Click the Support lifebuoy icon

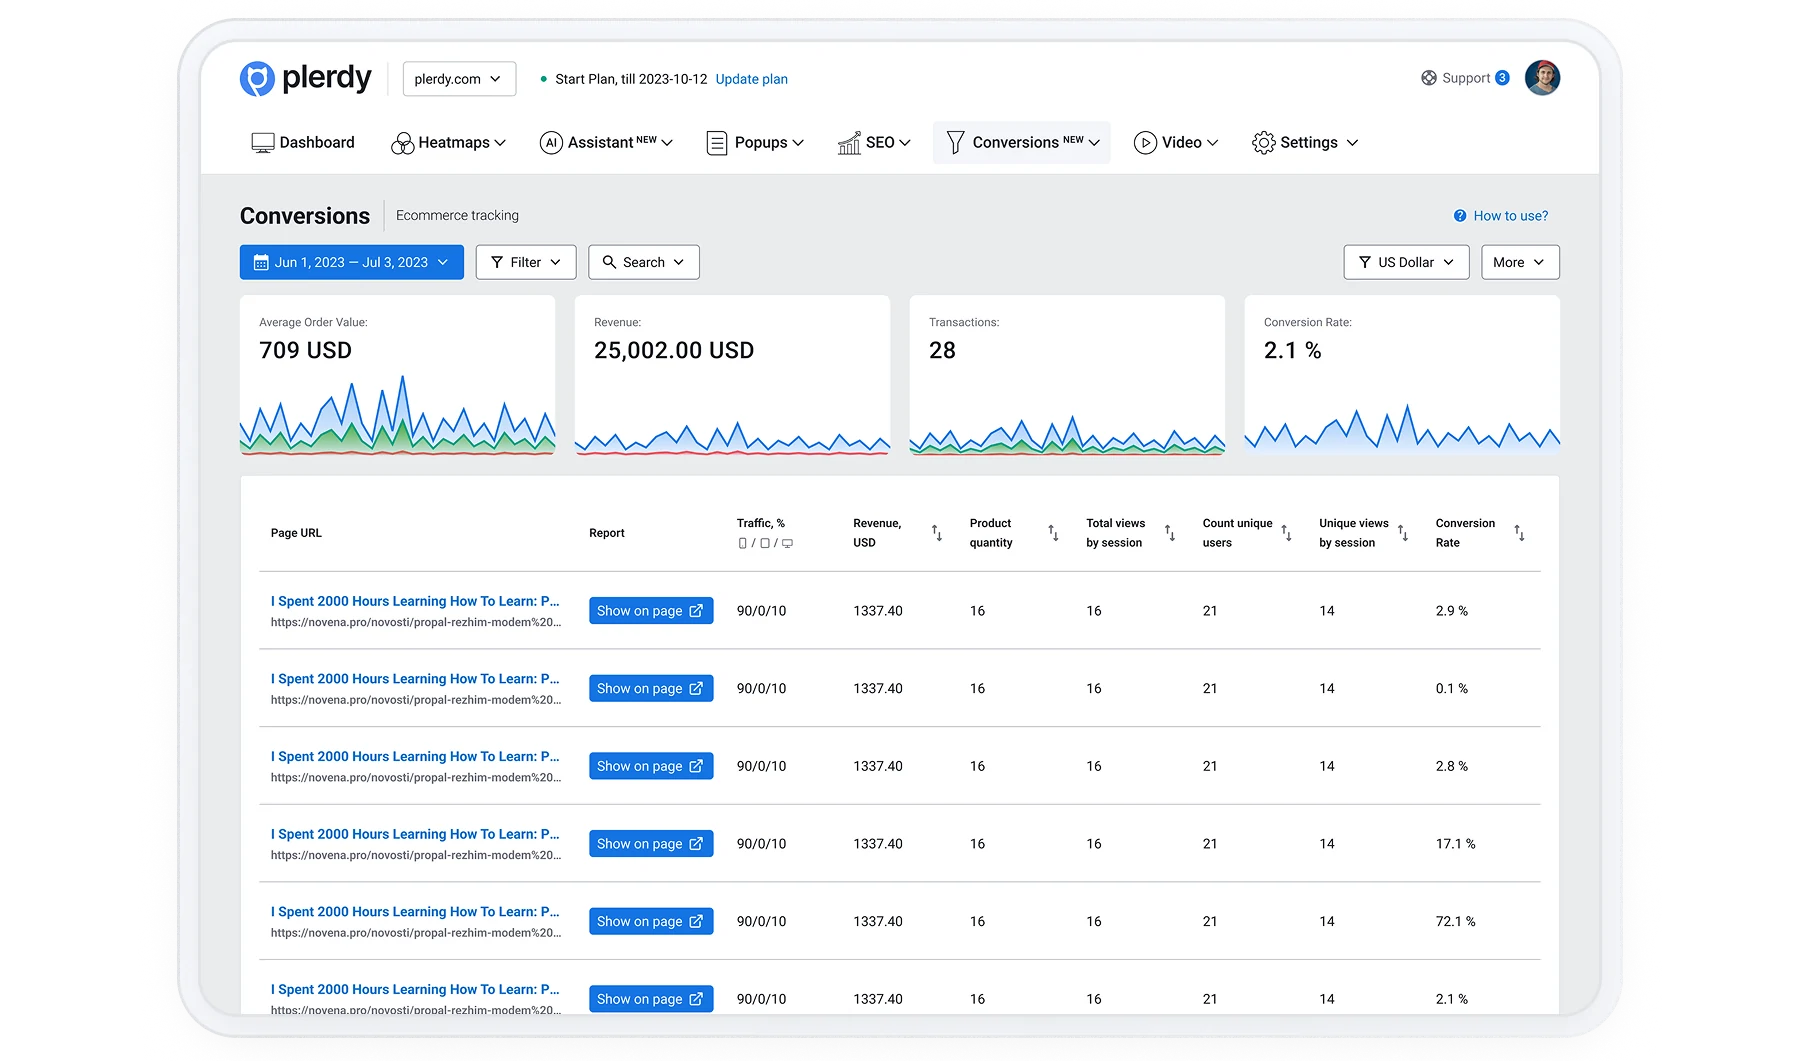pyautogui.click(x=1429, y=78)
